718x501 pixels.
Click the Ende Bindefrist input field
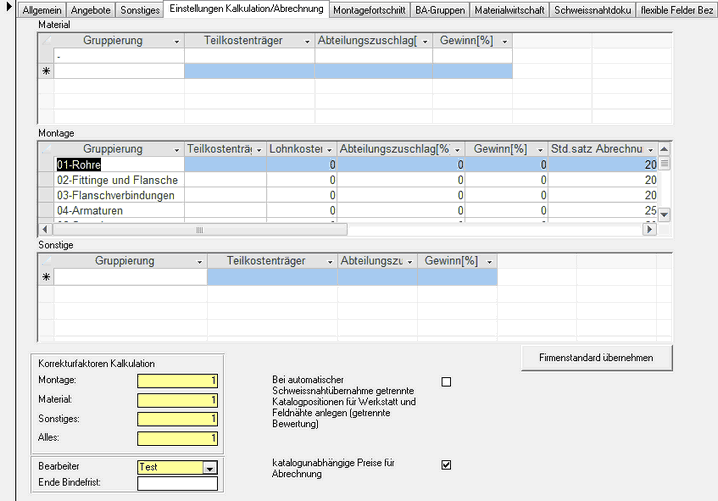(x=177, y=484)
